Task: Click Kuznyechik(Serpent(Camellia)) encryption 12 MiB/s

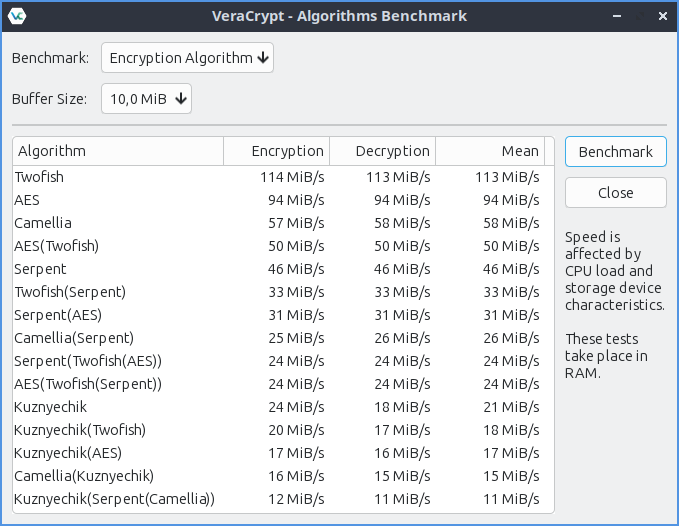Action: point(296,499)
